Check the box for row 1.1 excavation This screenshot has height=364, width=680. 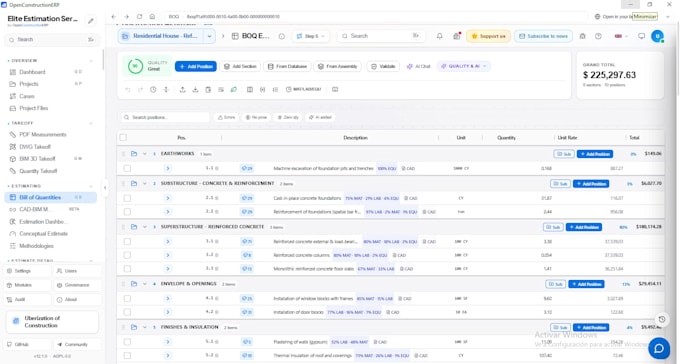[x=127, y=168]
